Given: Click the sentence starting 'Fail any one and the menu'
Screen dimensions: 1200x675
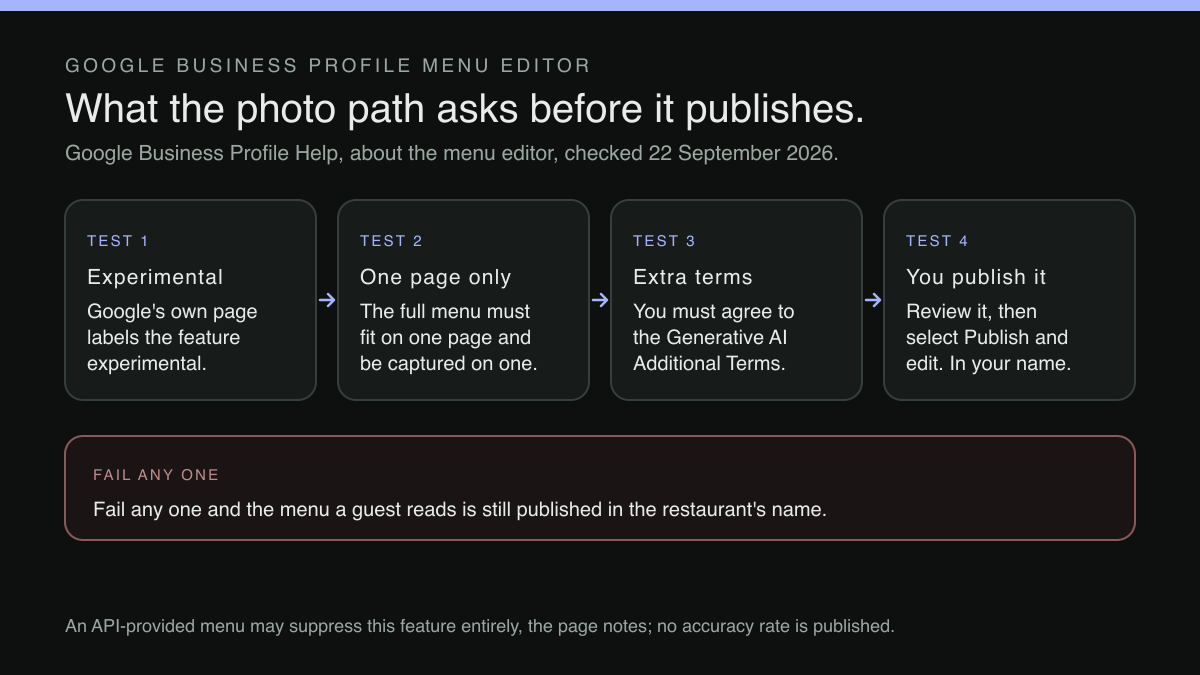Looking at the screenshot, I should [x=460, y=509].
